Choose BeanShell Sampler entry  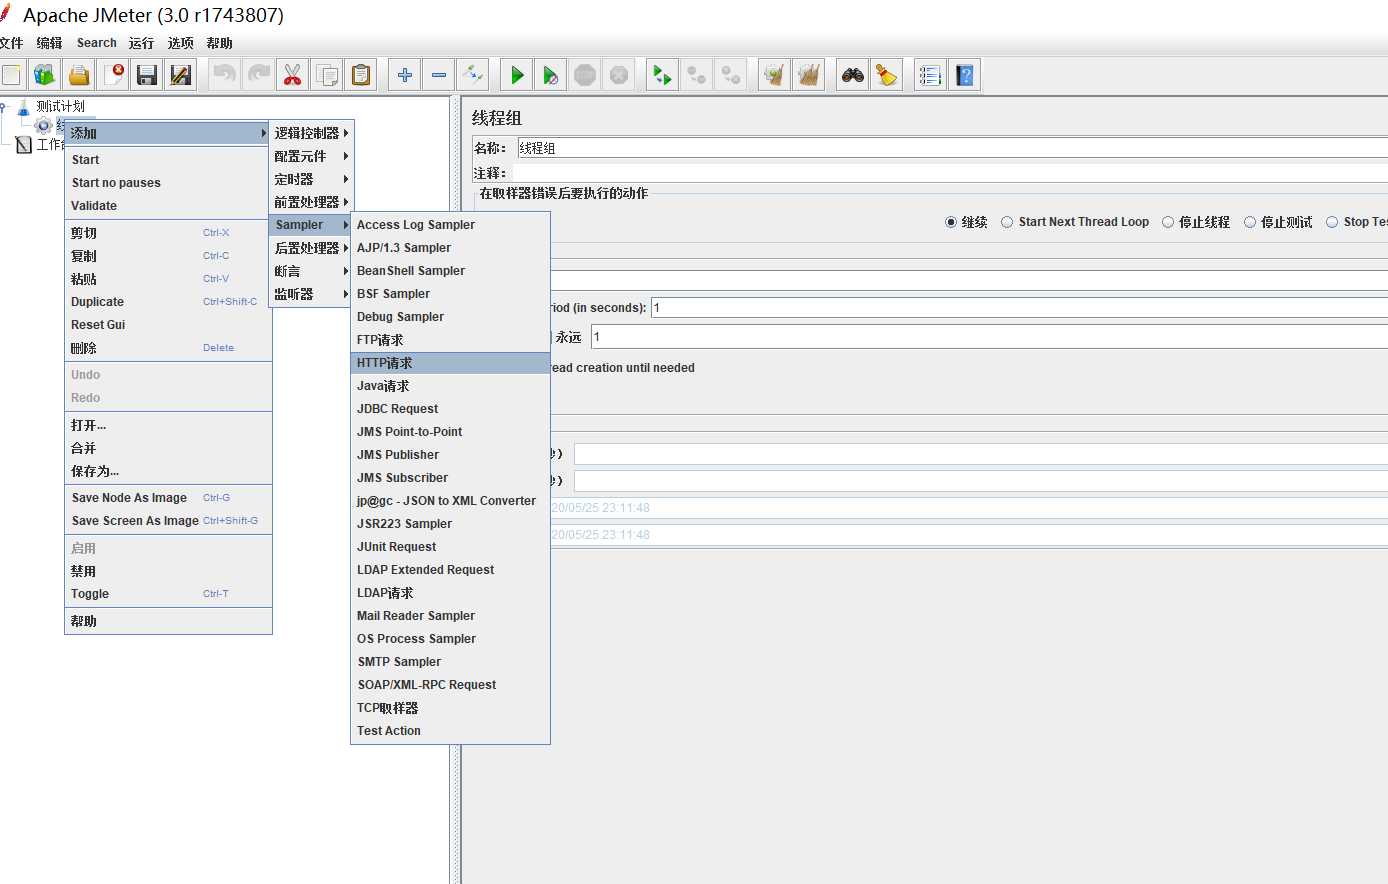coord(450,271)
